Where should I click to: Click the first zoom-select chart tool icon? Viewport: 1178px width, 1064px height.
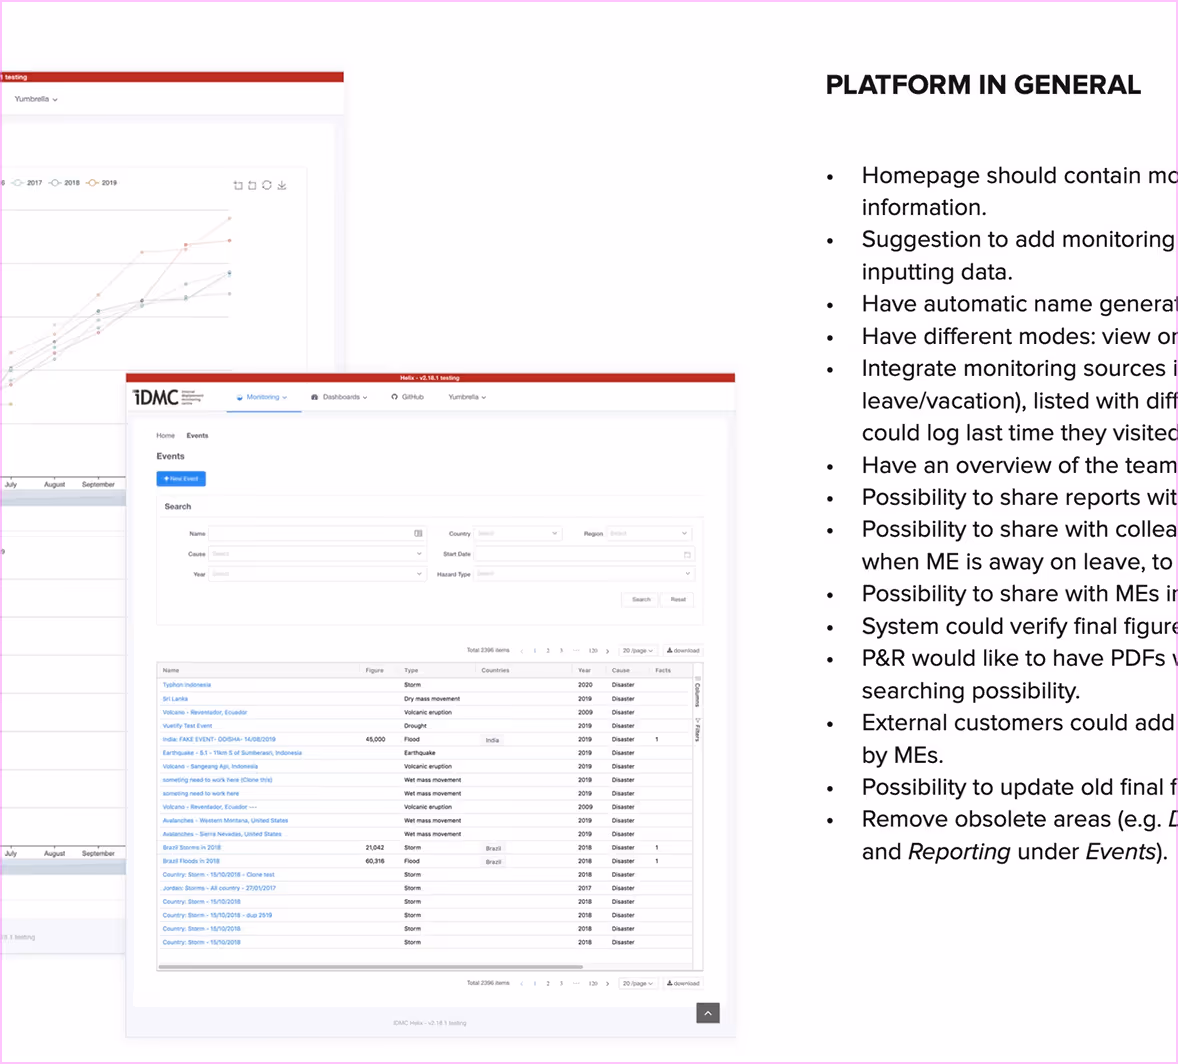click(238, 185)
